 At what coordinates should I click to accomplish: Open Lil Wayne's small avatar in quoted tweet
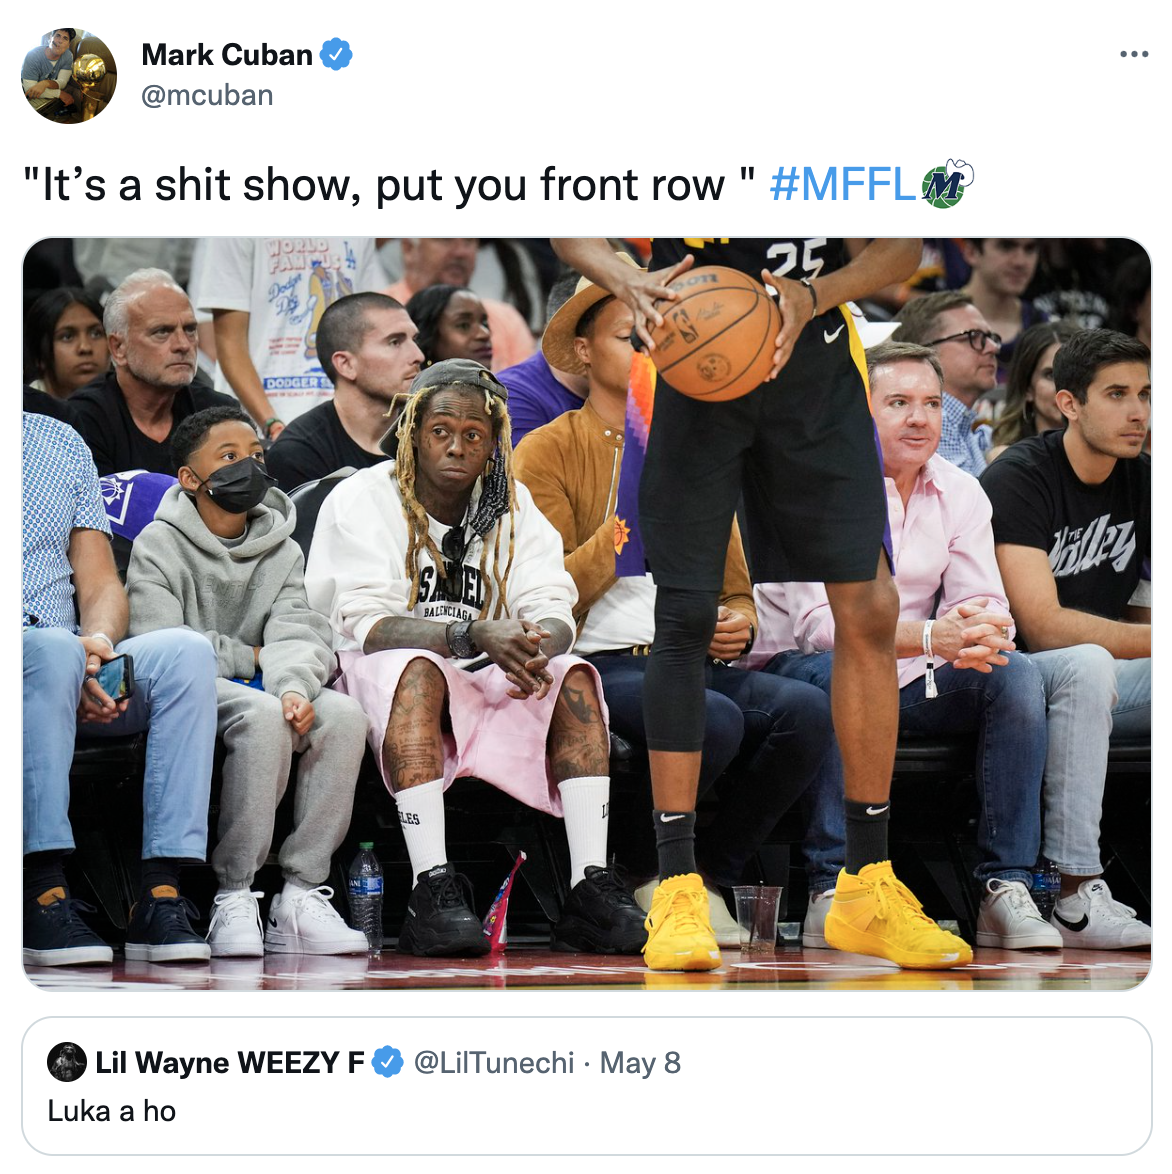(67, 1062)
